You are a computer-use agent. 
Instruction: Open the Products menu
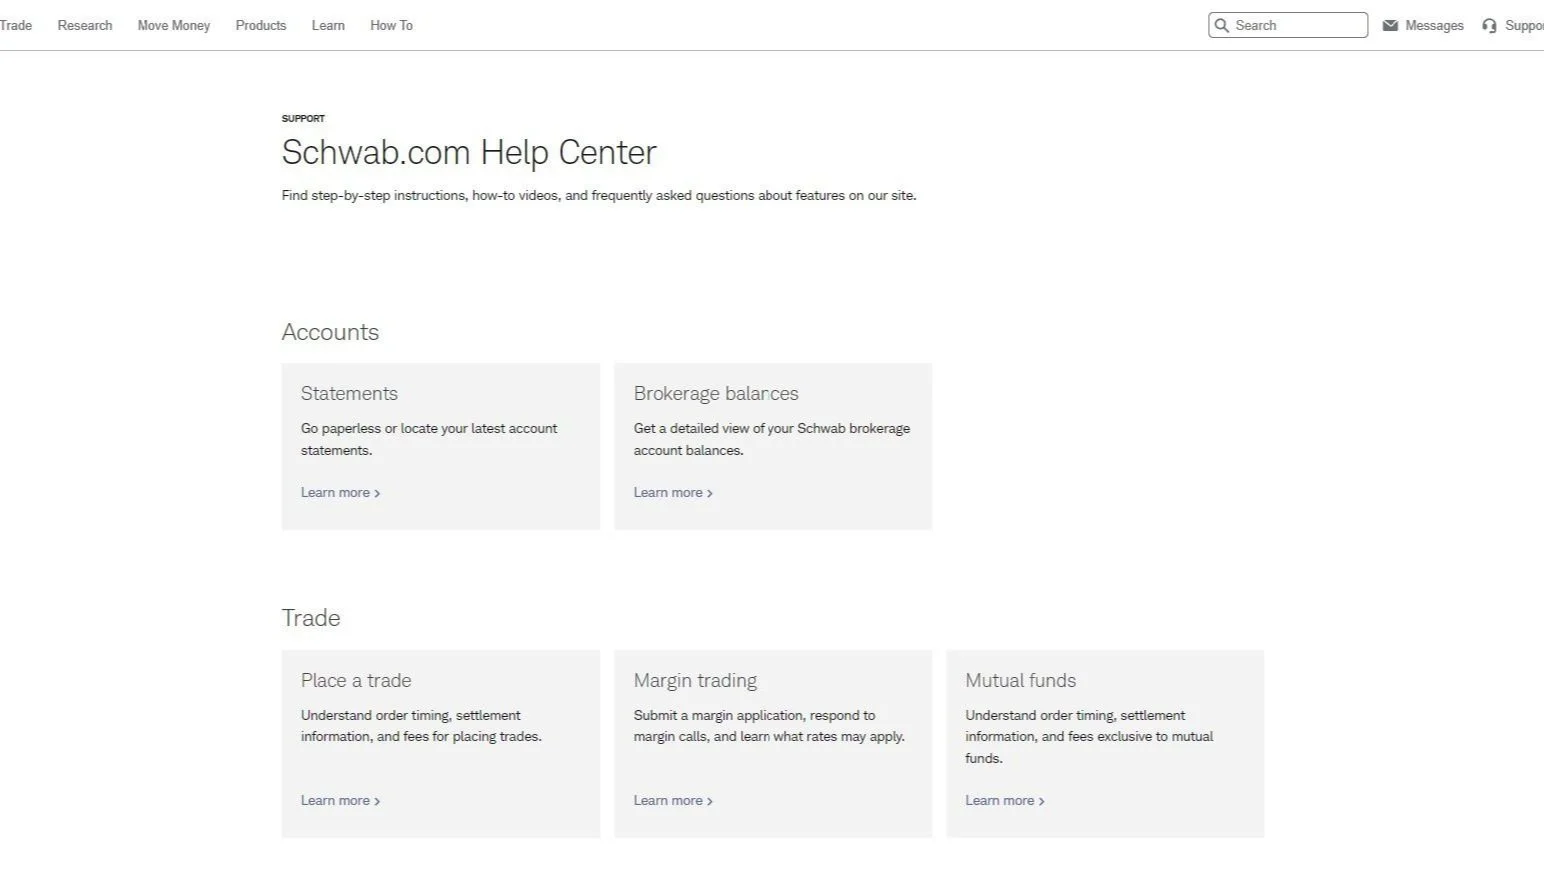(261, 25)
